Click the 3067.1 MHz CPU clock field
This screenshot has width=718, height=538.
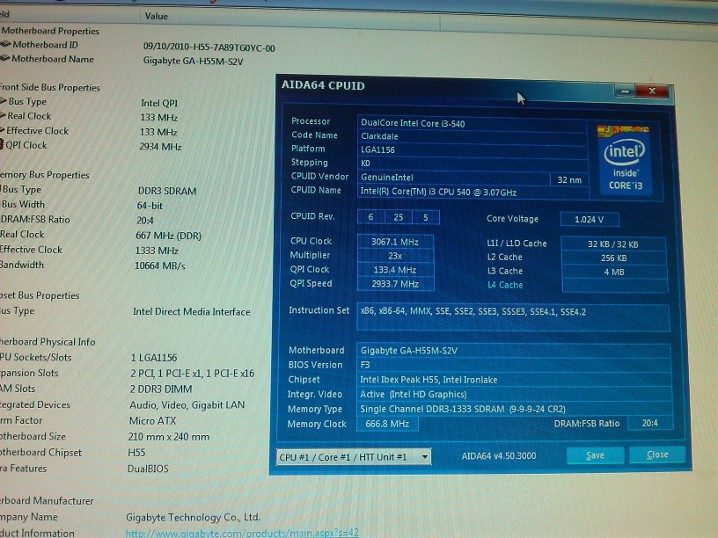coord(395,242)
